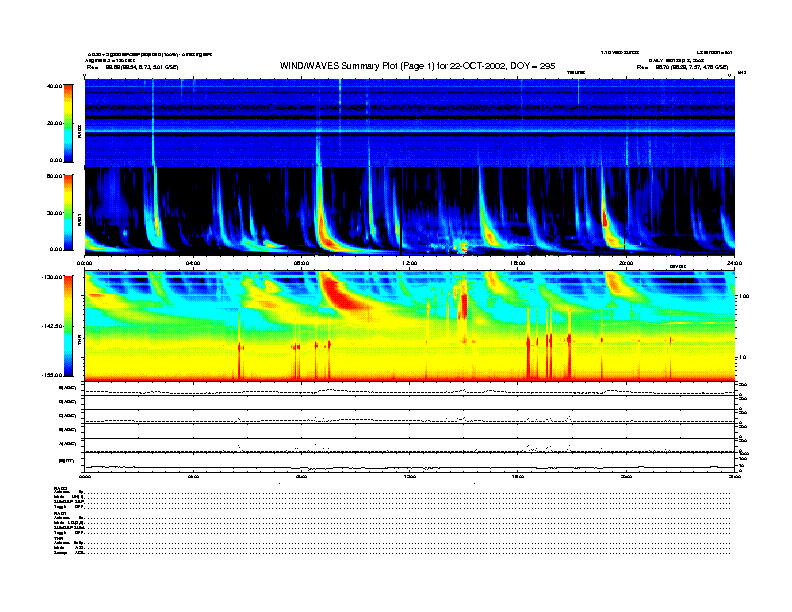Click the 08:00 tick label under RAD1 spectrogram
The height and width of the screenshot is (612, 792).
(x=301, y=263)
